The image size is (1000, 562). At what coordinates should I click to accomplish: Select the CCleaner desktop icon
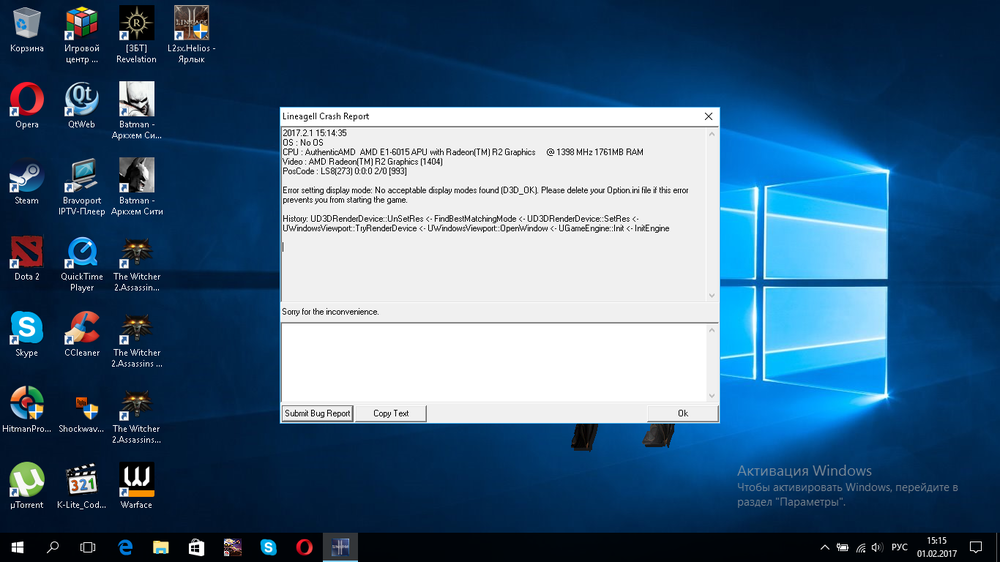click(x=81, y=328)
